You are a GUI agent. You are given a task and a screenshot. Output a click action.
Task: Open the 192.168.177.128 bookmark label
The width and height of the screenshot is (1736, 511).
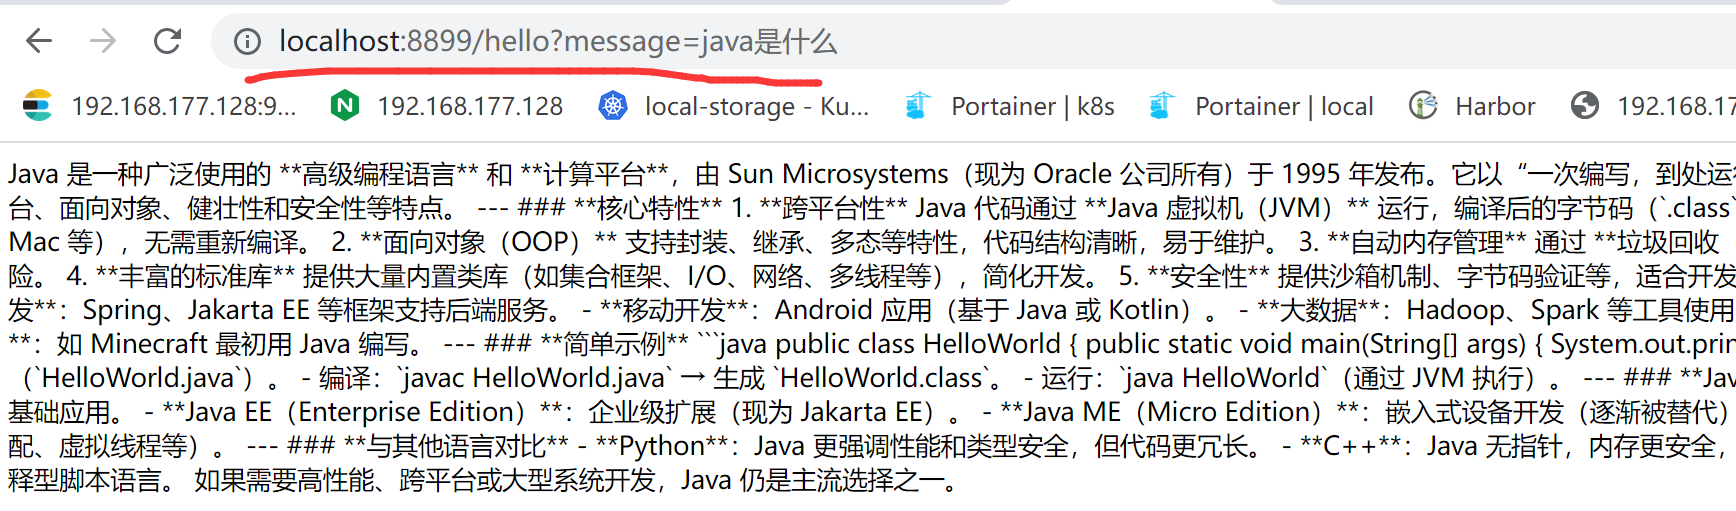pos(470,106)
